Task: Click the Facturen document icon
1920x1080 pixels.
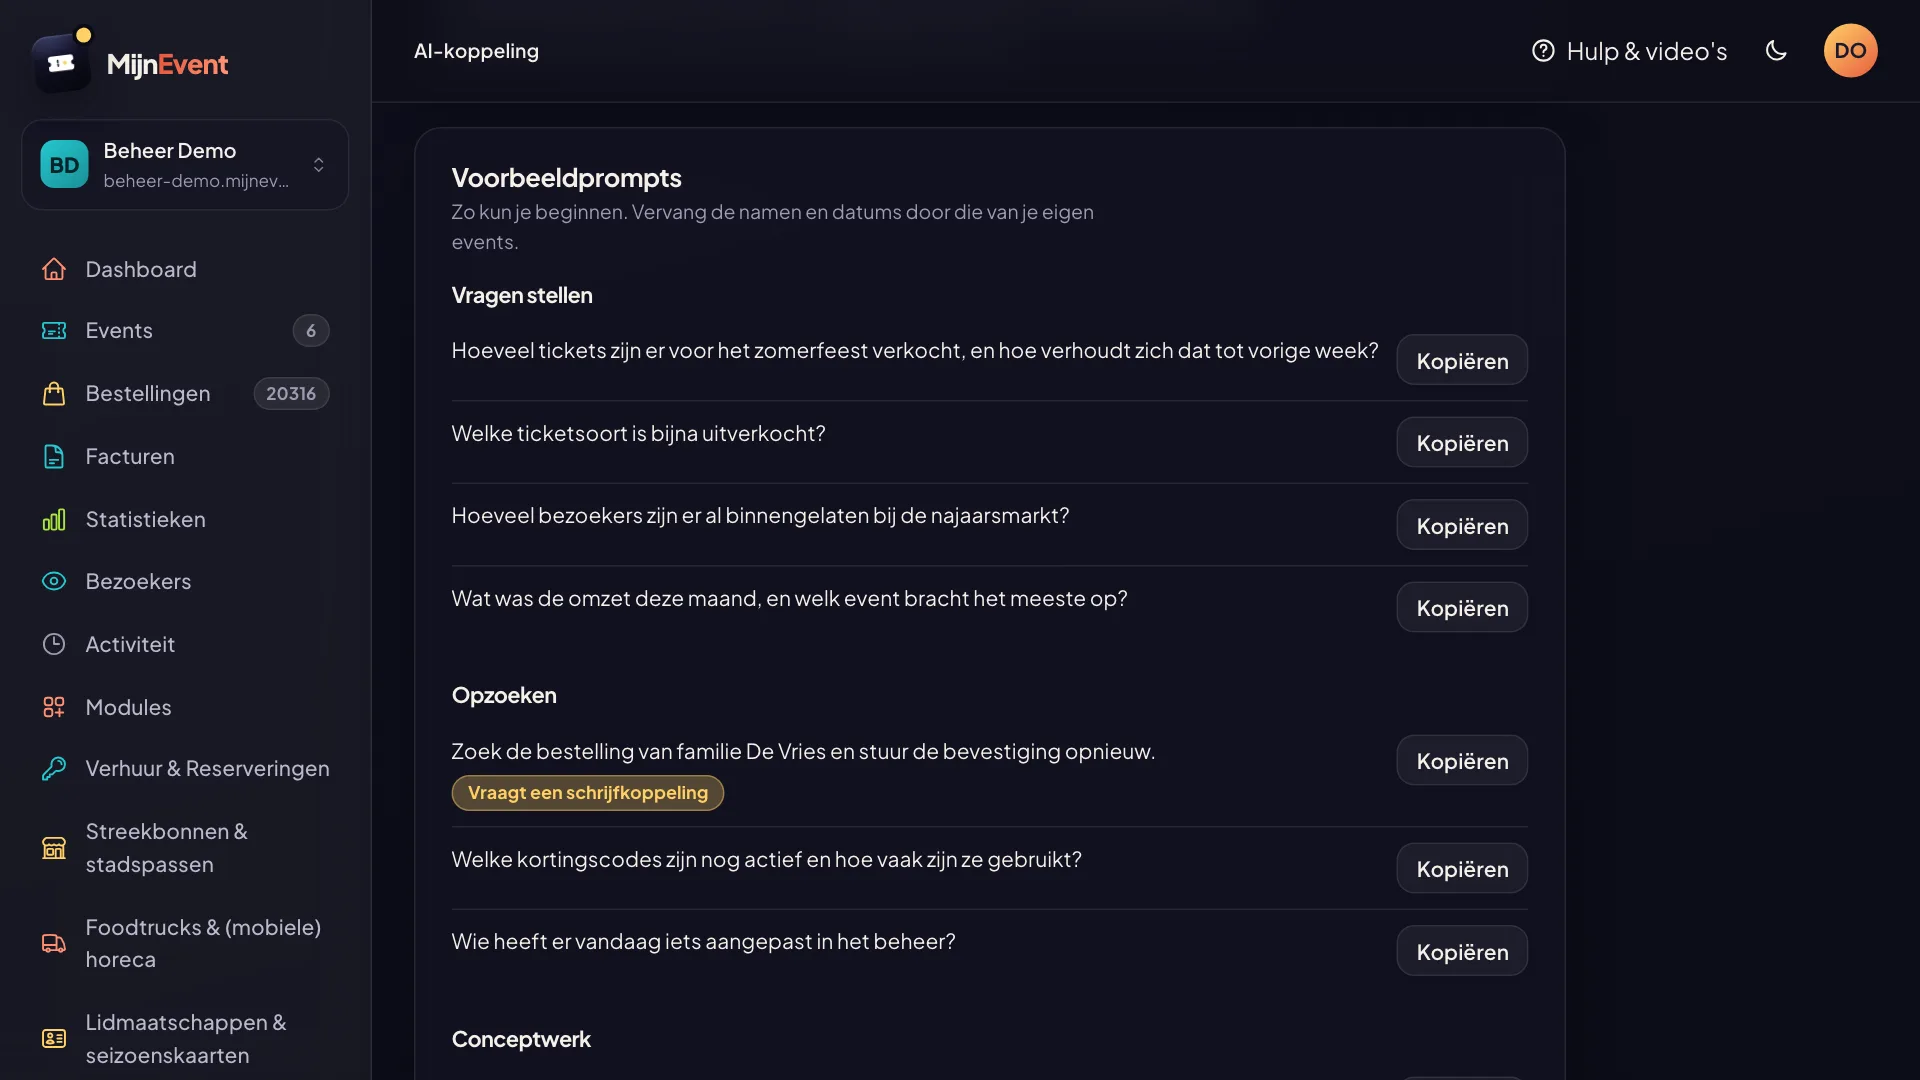Action: (54, 457)
